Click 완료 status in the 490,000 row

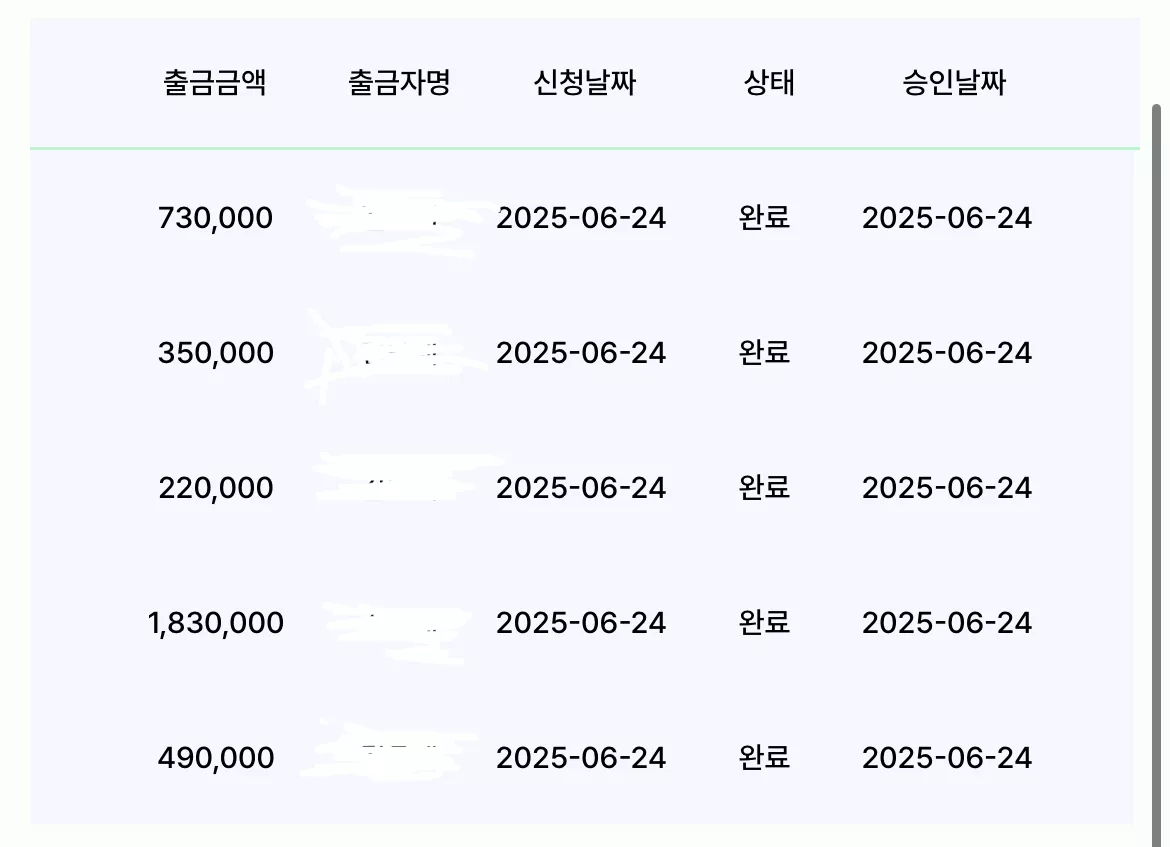[764, 758]
